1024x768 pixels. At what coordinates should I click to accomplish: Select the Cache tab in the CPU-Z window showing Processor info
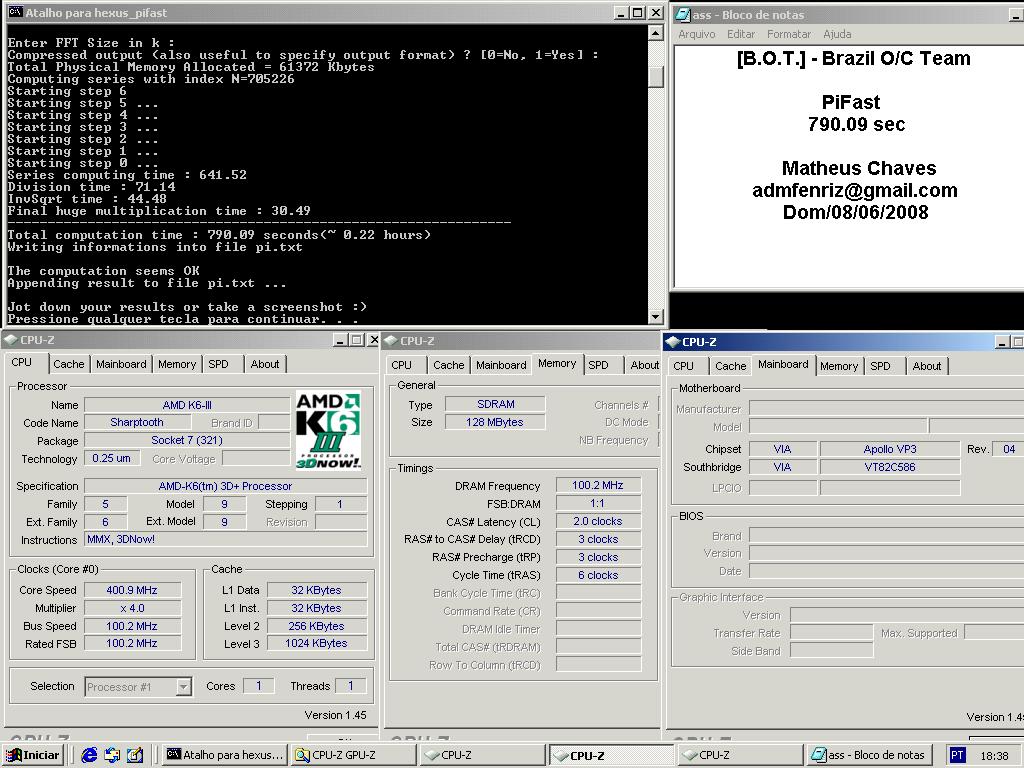click(x=69, y=364)
